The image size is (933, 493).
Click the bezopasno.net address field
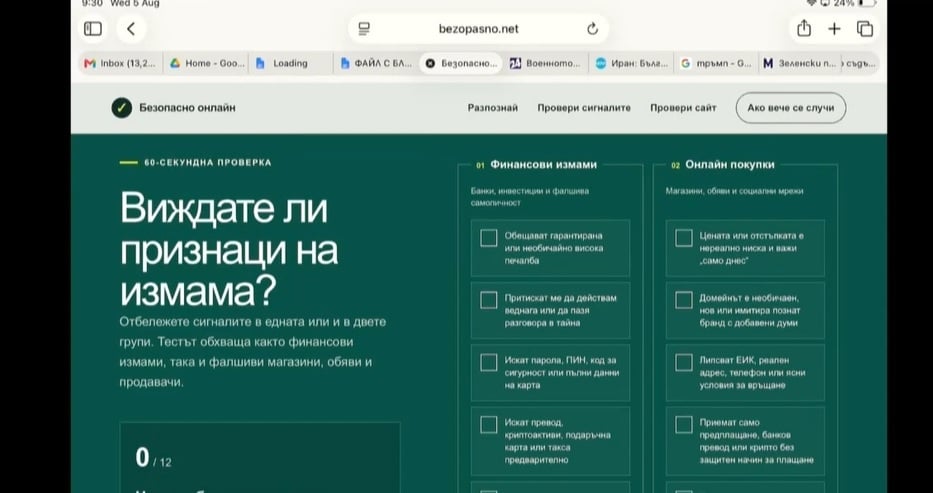coord(478,29)
